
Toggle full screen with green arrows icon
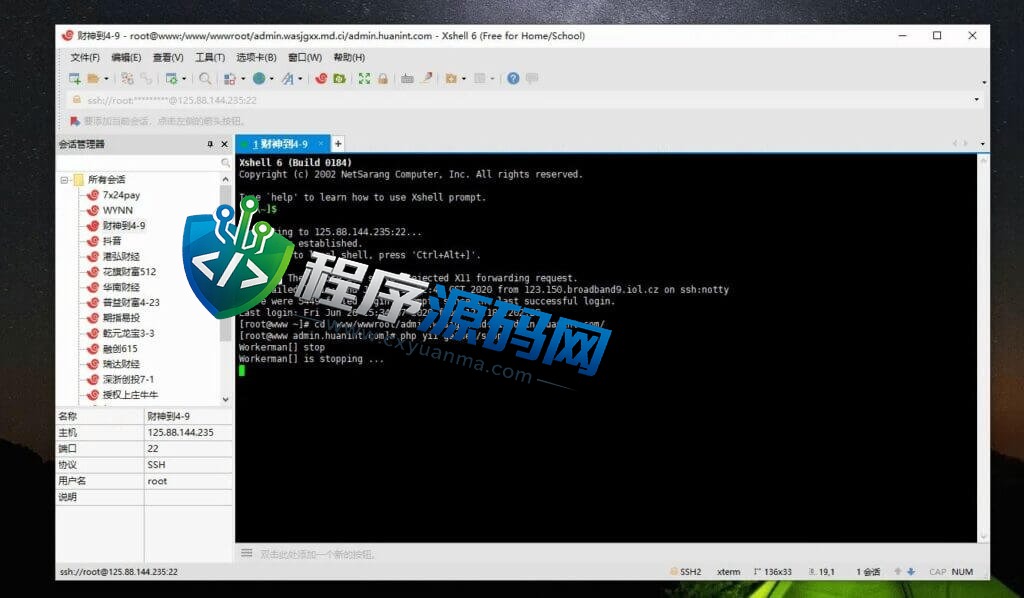(364, 78)
